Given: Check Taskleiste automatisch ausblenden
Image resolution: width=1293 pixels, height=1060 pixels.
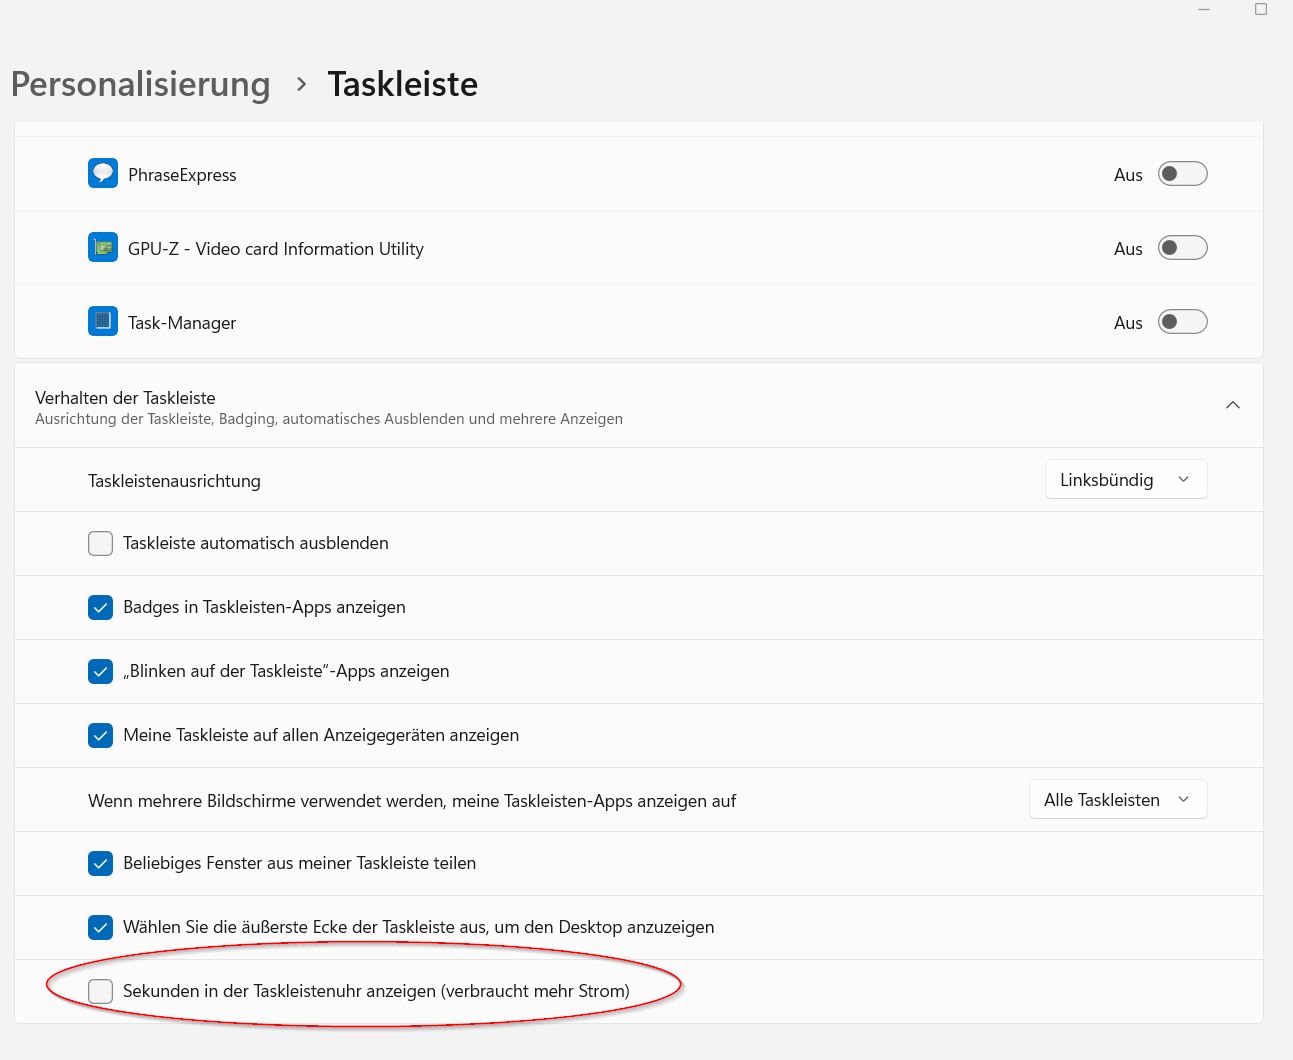Looking at the screenshot, I should click(x=101, y=543).
